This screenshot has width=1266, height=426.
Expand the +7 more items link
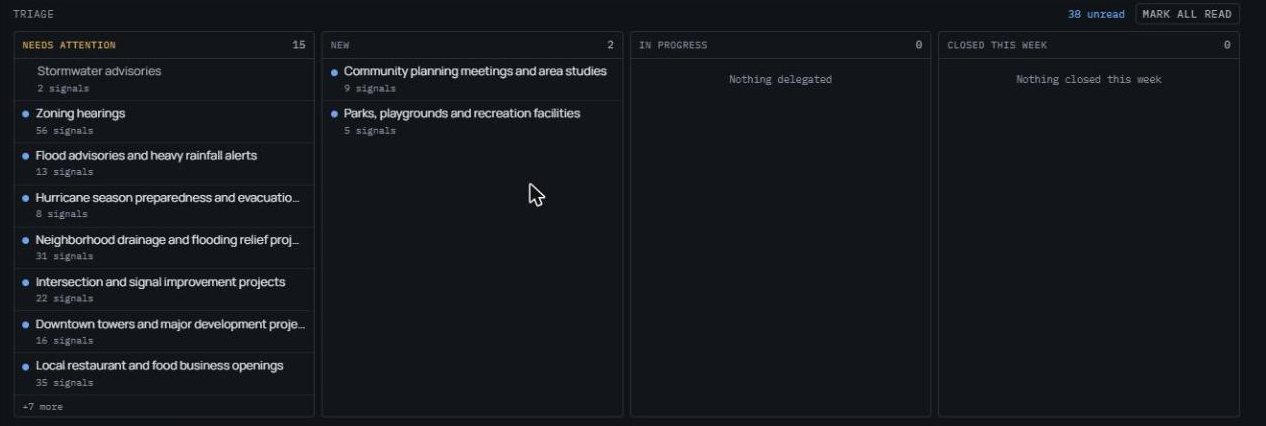(42, 407)
